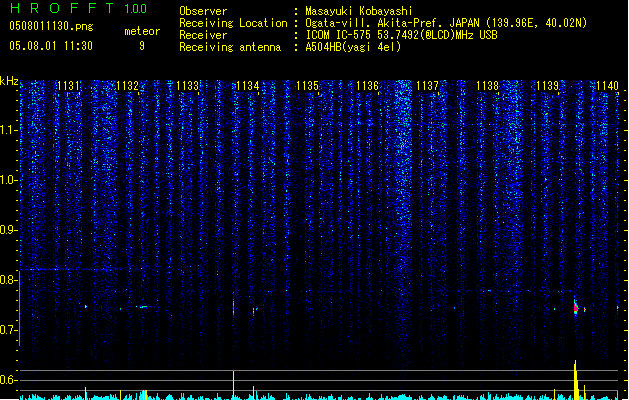Click the 1138 time marker
Viewport: 629px width, 400px height.
pos(487,86)
